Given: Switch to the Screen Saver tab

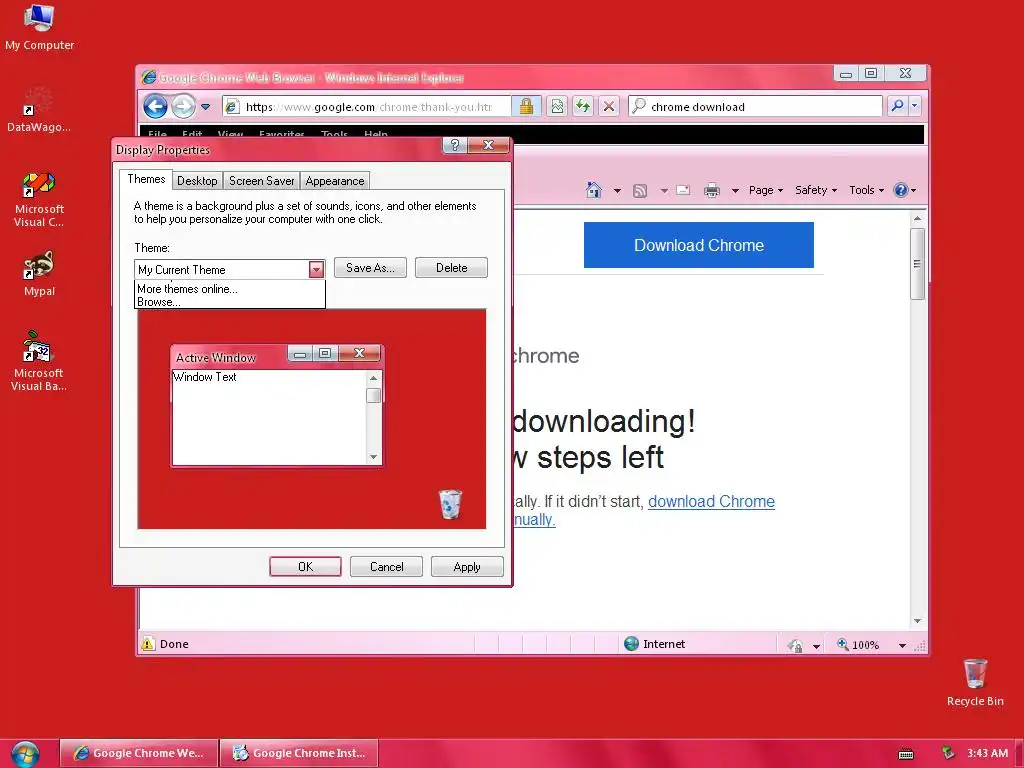Looking at the screenshot, I should point(261,181).
